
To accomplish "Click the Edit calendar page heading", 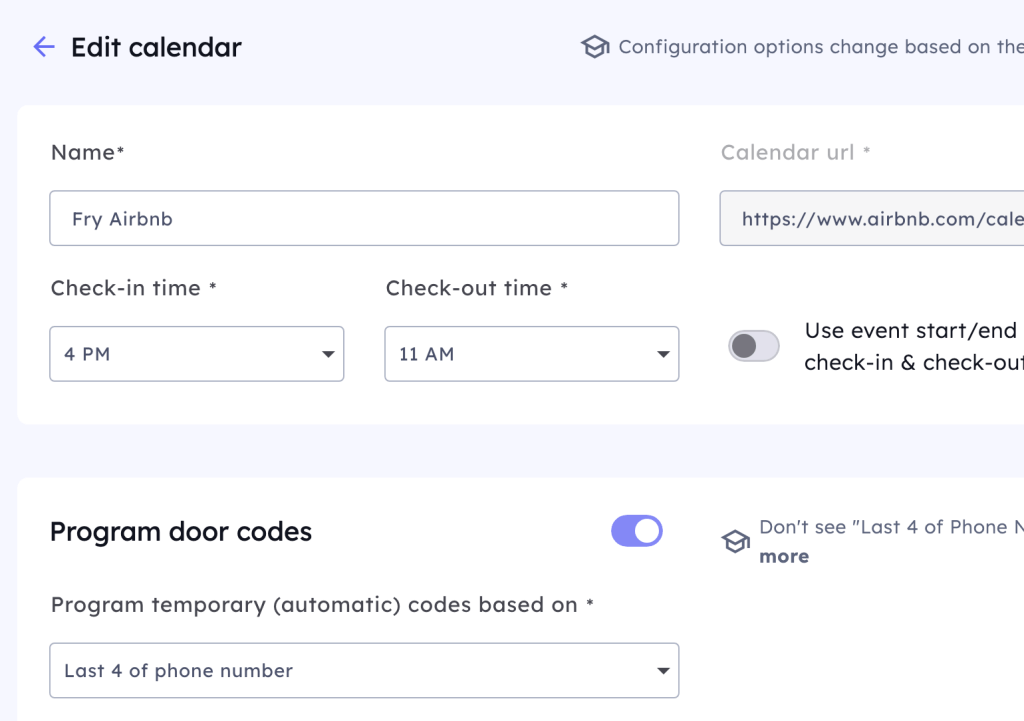I will [156, 47].
